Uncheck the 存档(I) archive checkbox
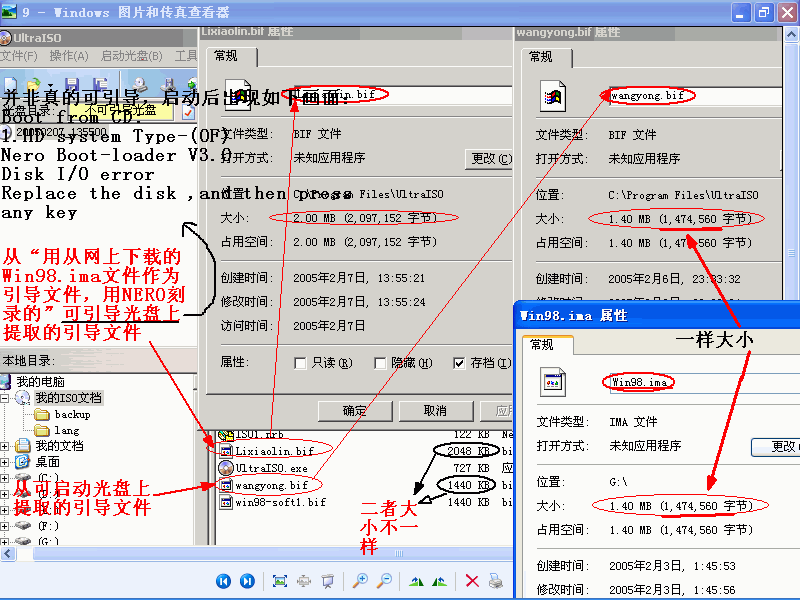The image size is (800, 600). (x=459, y=363)
